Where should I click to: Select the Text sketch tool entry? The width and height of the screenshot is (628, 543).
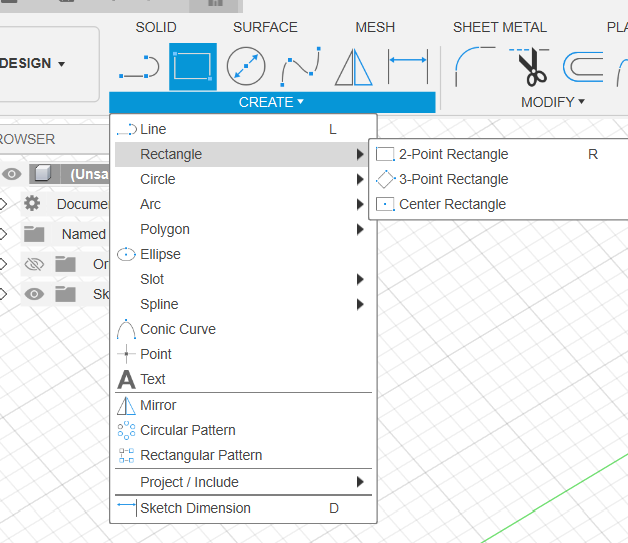click(244, 379)
